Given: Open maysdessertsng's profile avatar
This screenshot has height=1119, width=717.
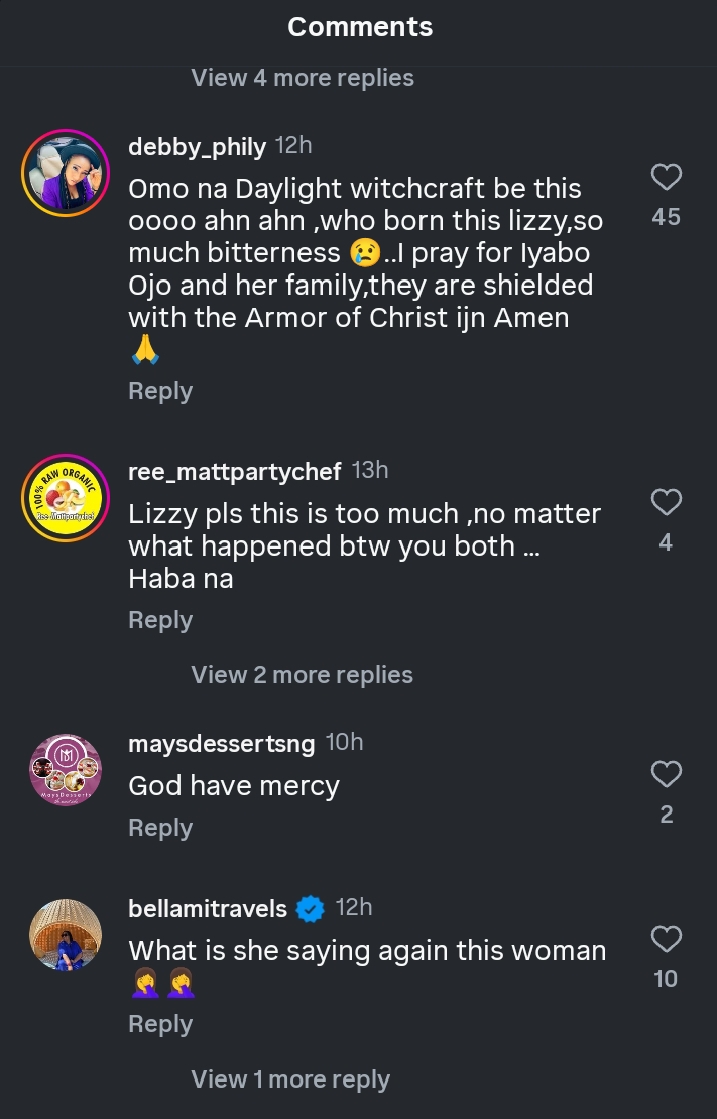Looking at the screenshot, I should (x=65, y=771).
